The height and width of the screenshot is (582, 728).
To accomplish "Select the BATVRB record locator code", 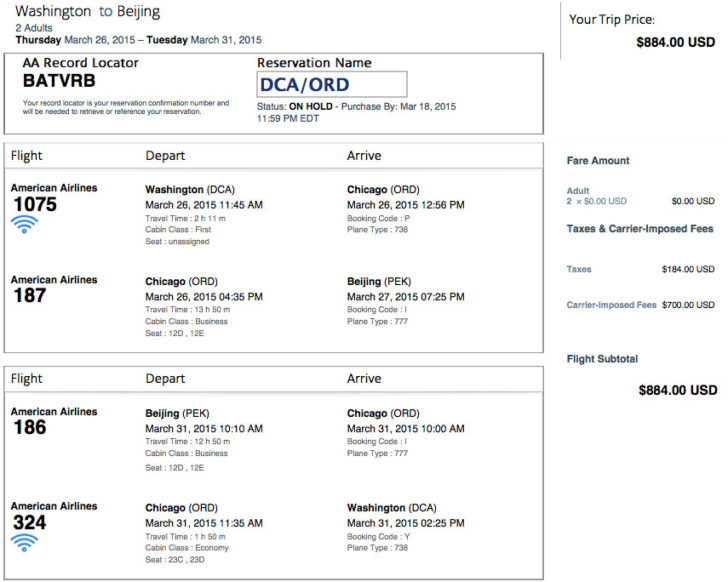I will (59, 81).
